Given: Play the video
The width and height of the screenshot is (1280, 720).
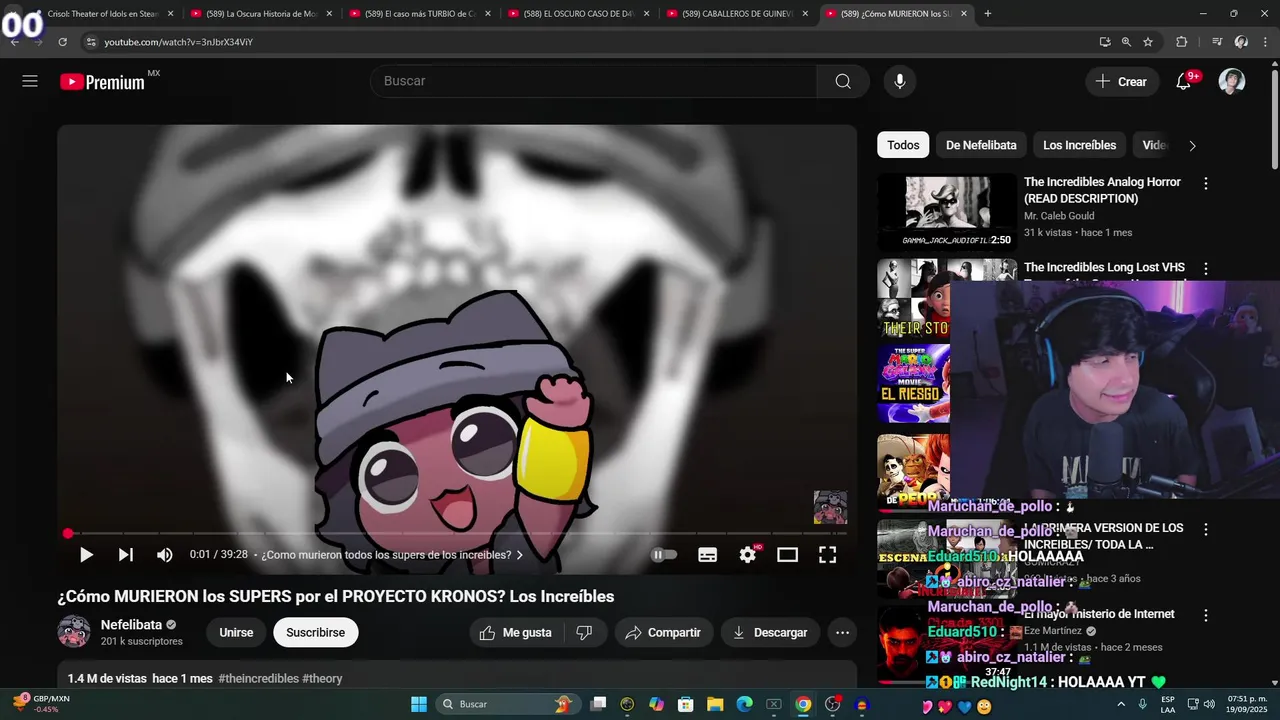Looking at the screenshot, I should click(86, 555).
